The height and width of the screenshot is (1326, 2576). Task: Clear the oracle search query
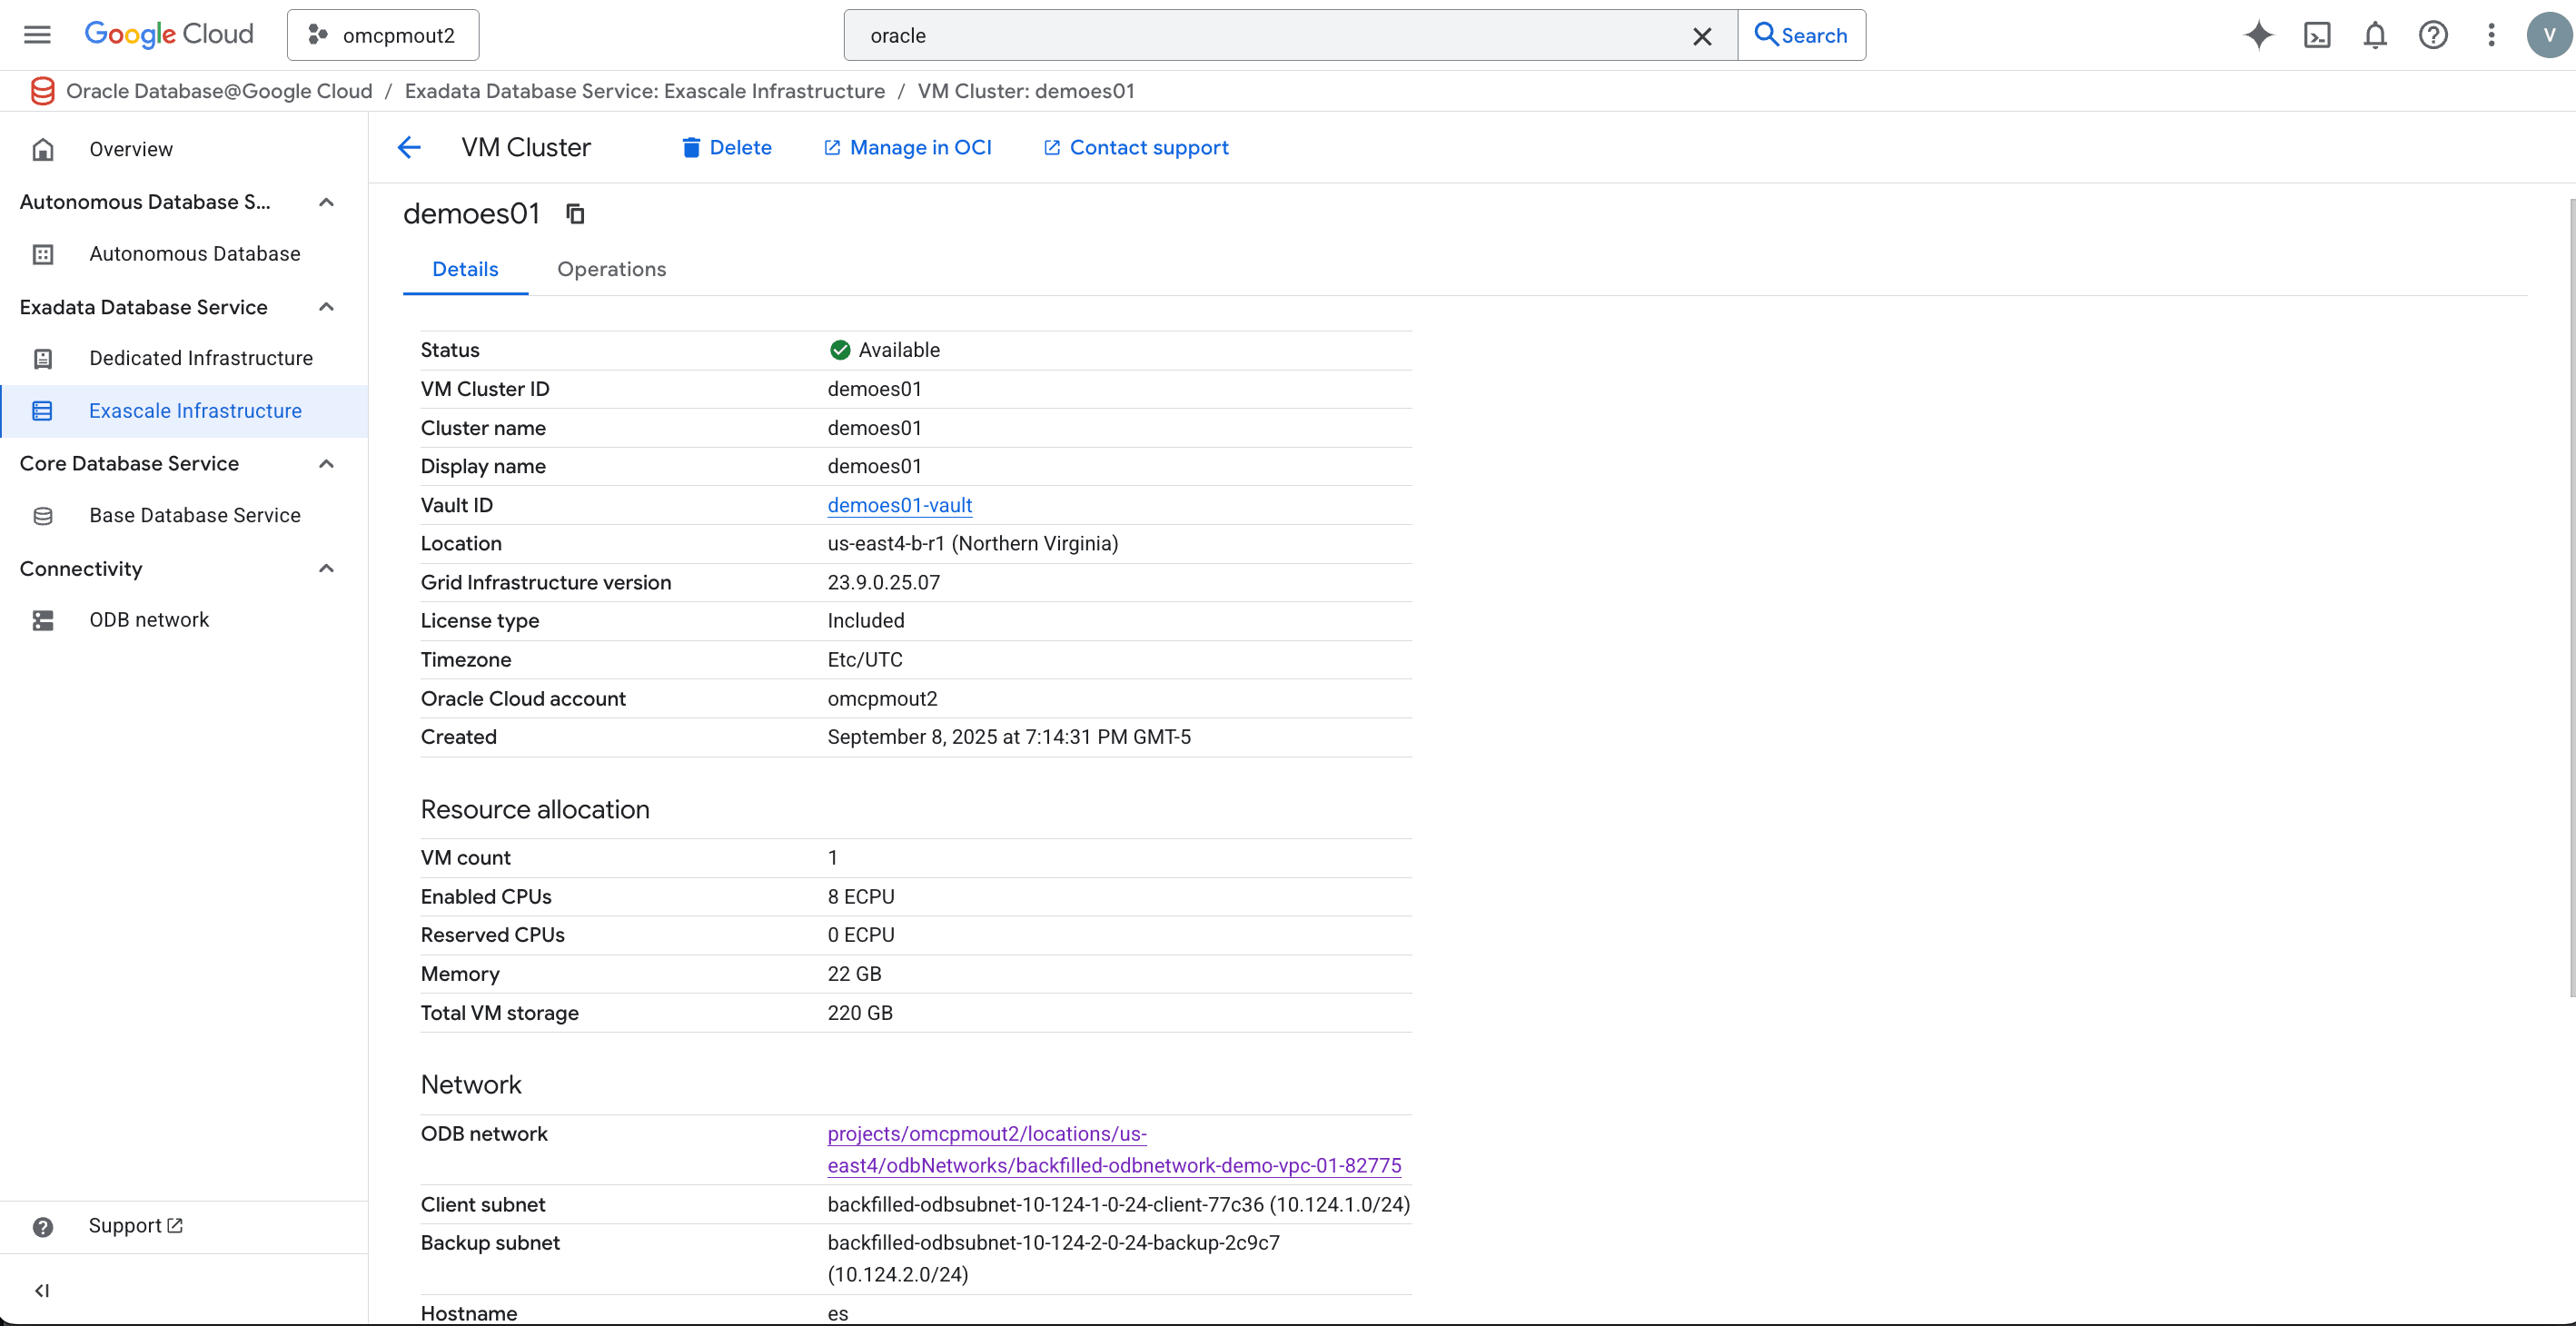(1702, 35)
